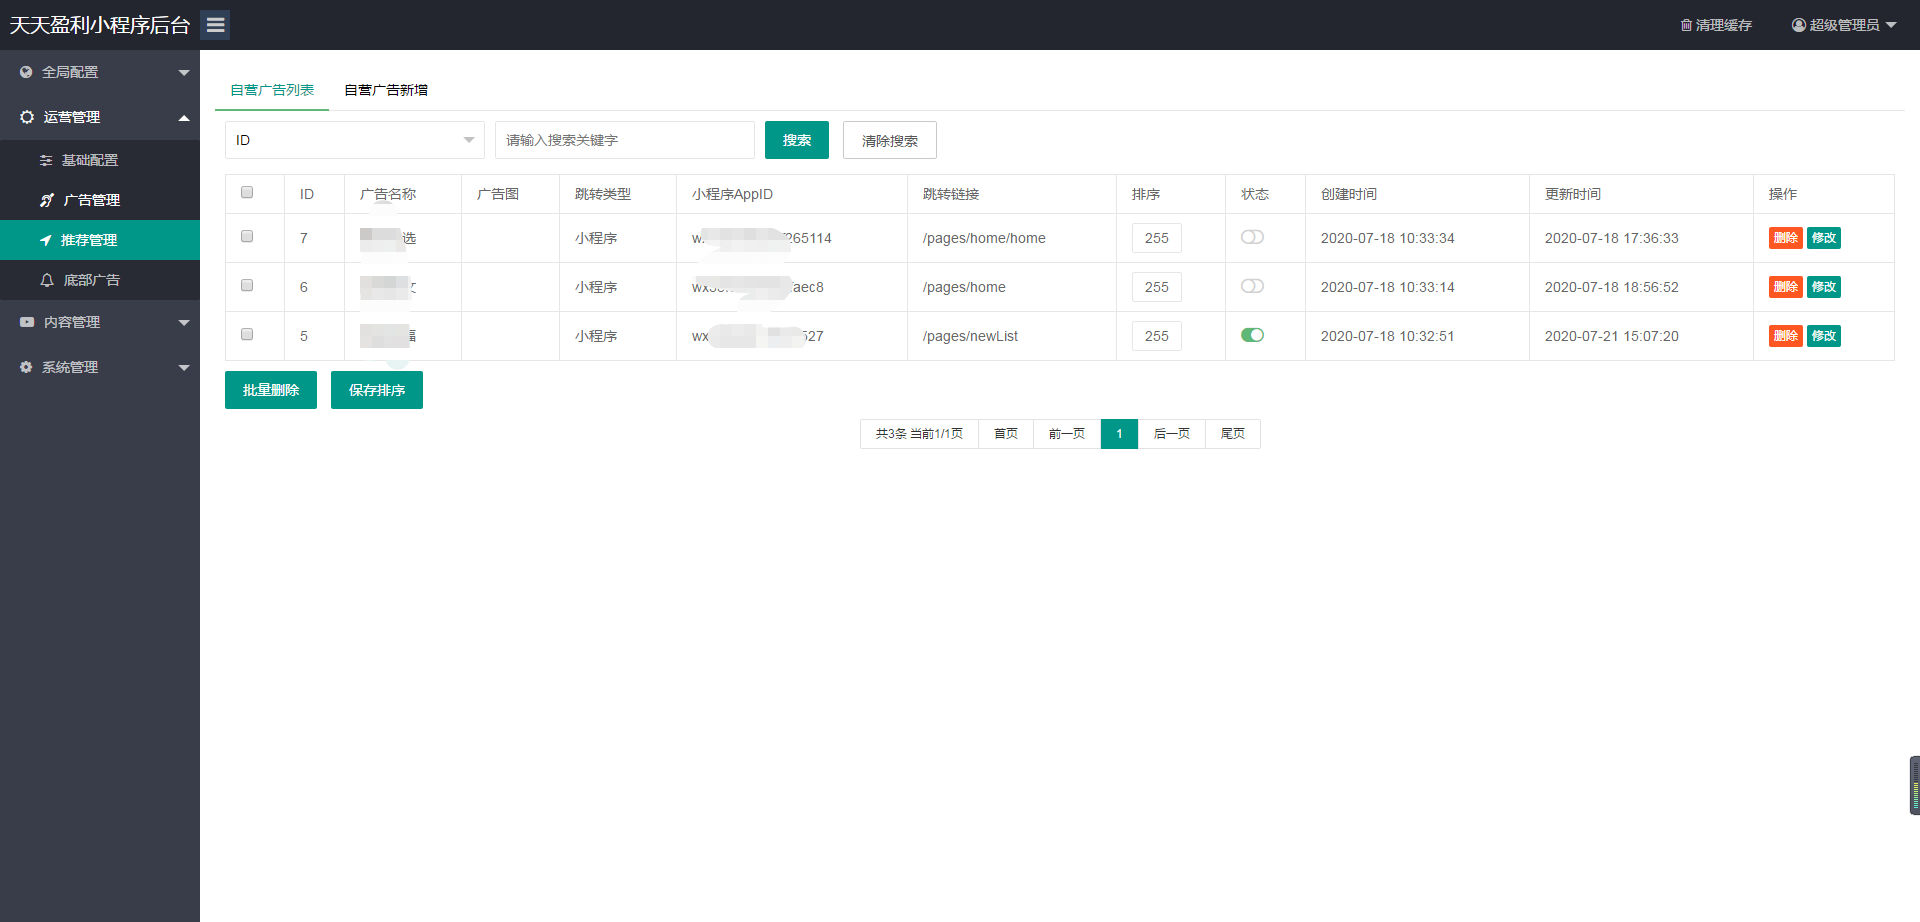Click the 底部广告 bell icon

point(47,280)
